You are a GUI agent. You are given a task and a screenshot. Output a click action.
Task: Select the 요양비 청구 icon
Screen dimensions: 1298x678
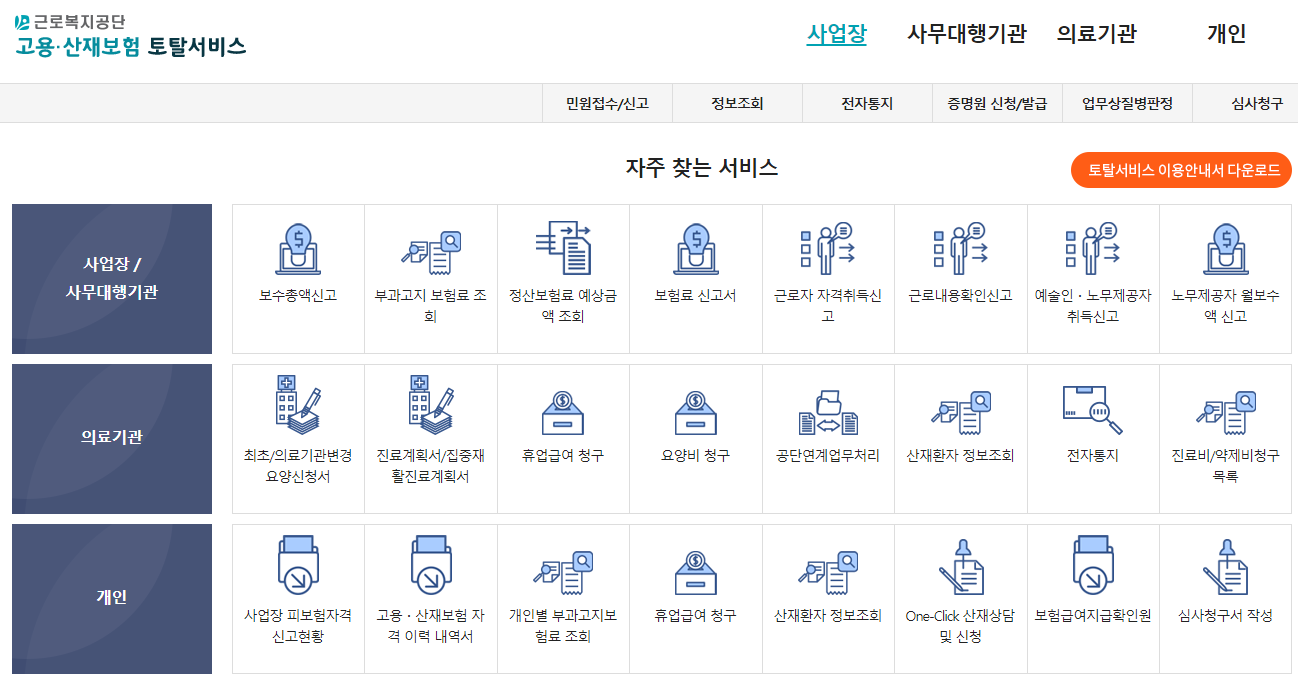click(x=695, y=411)
